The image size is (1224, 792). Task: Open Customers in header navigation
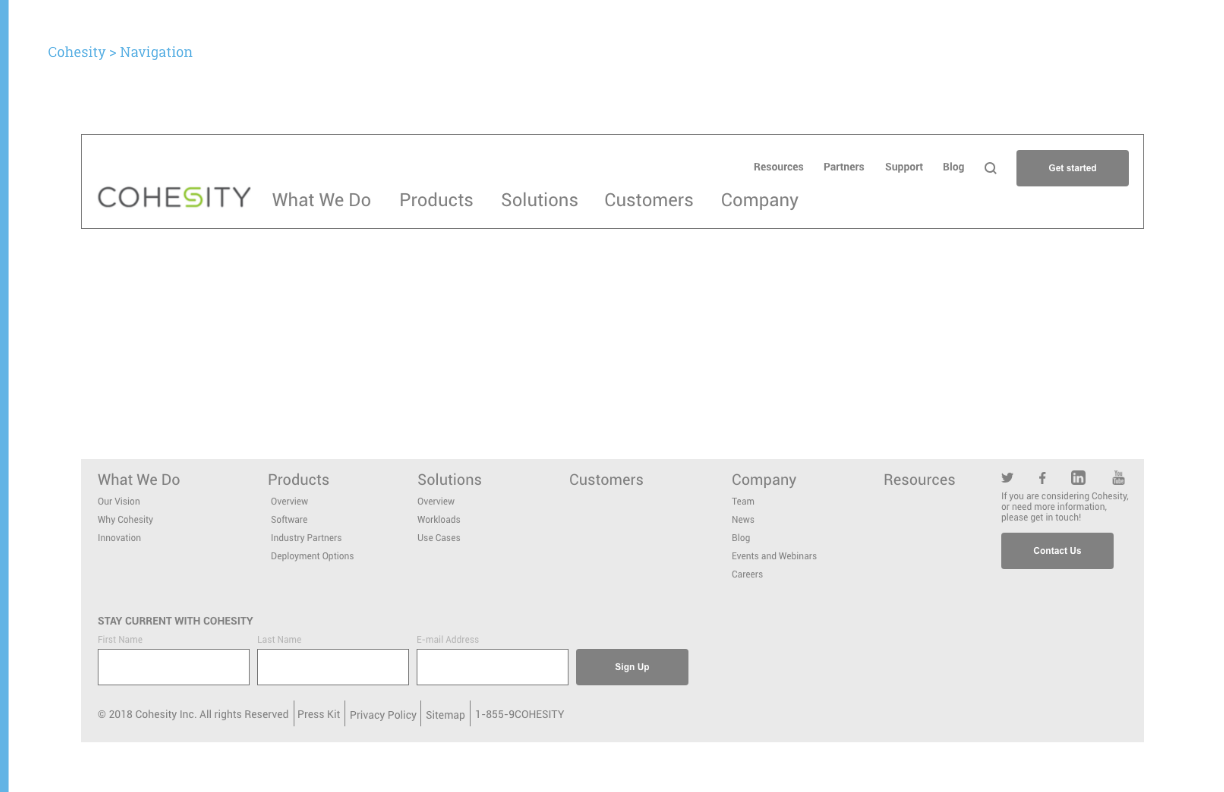648,200
